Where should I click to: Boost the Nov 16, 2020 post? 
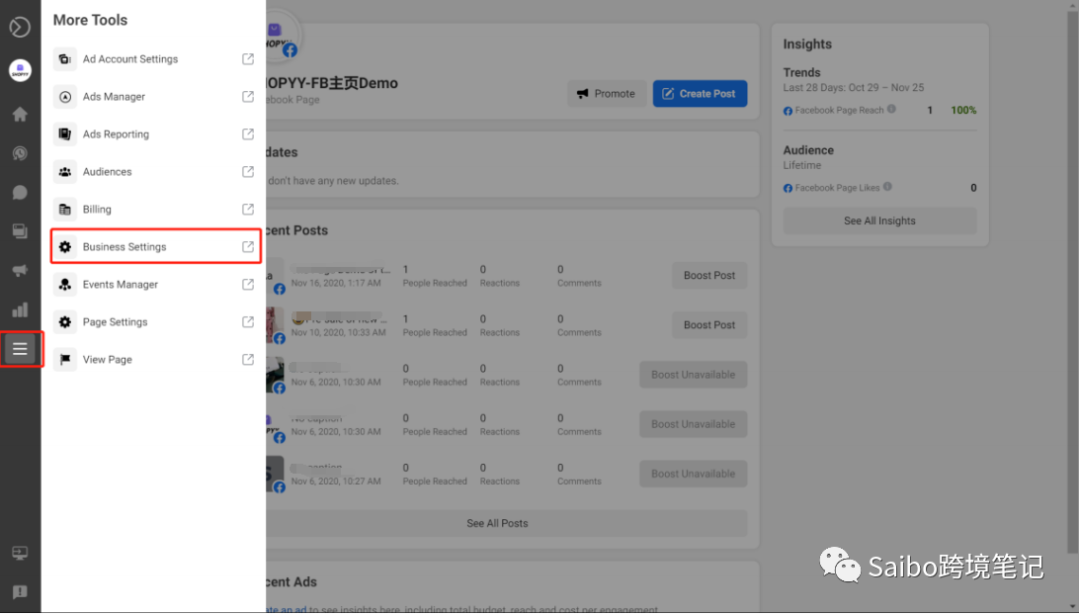coord(709,275)
